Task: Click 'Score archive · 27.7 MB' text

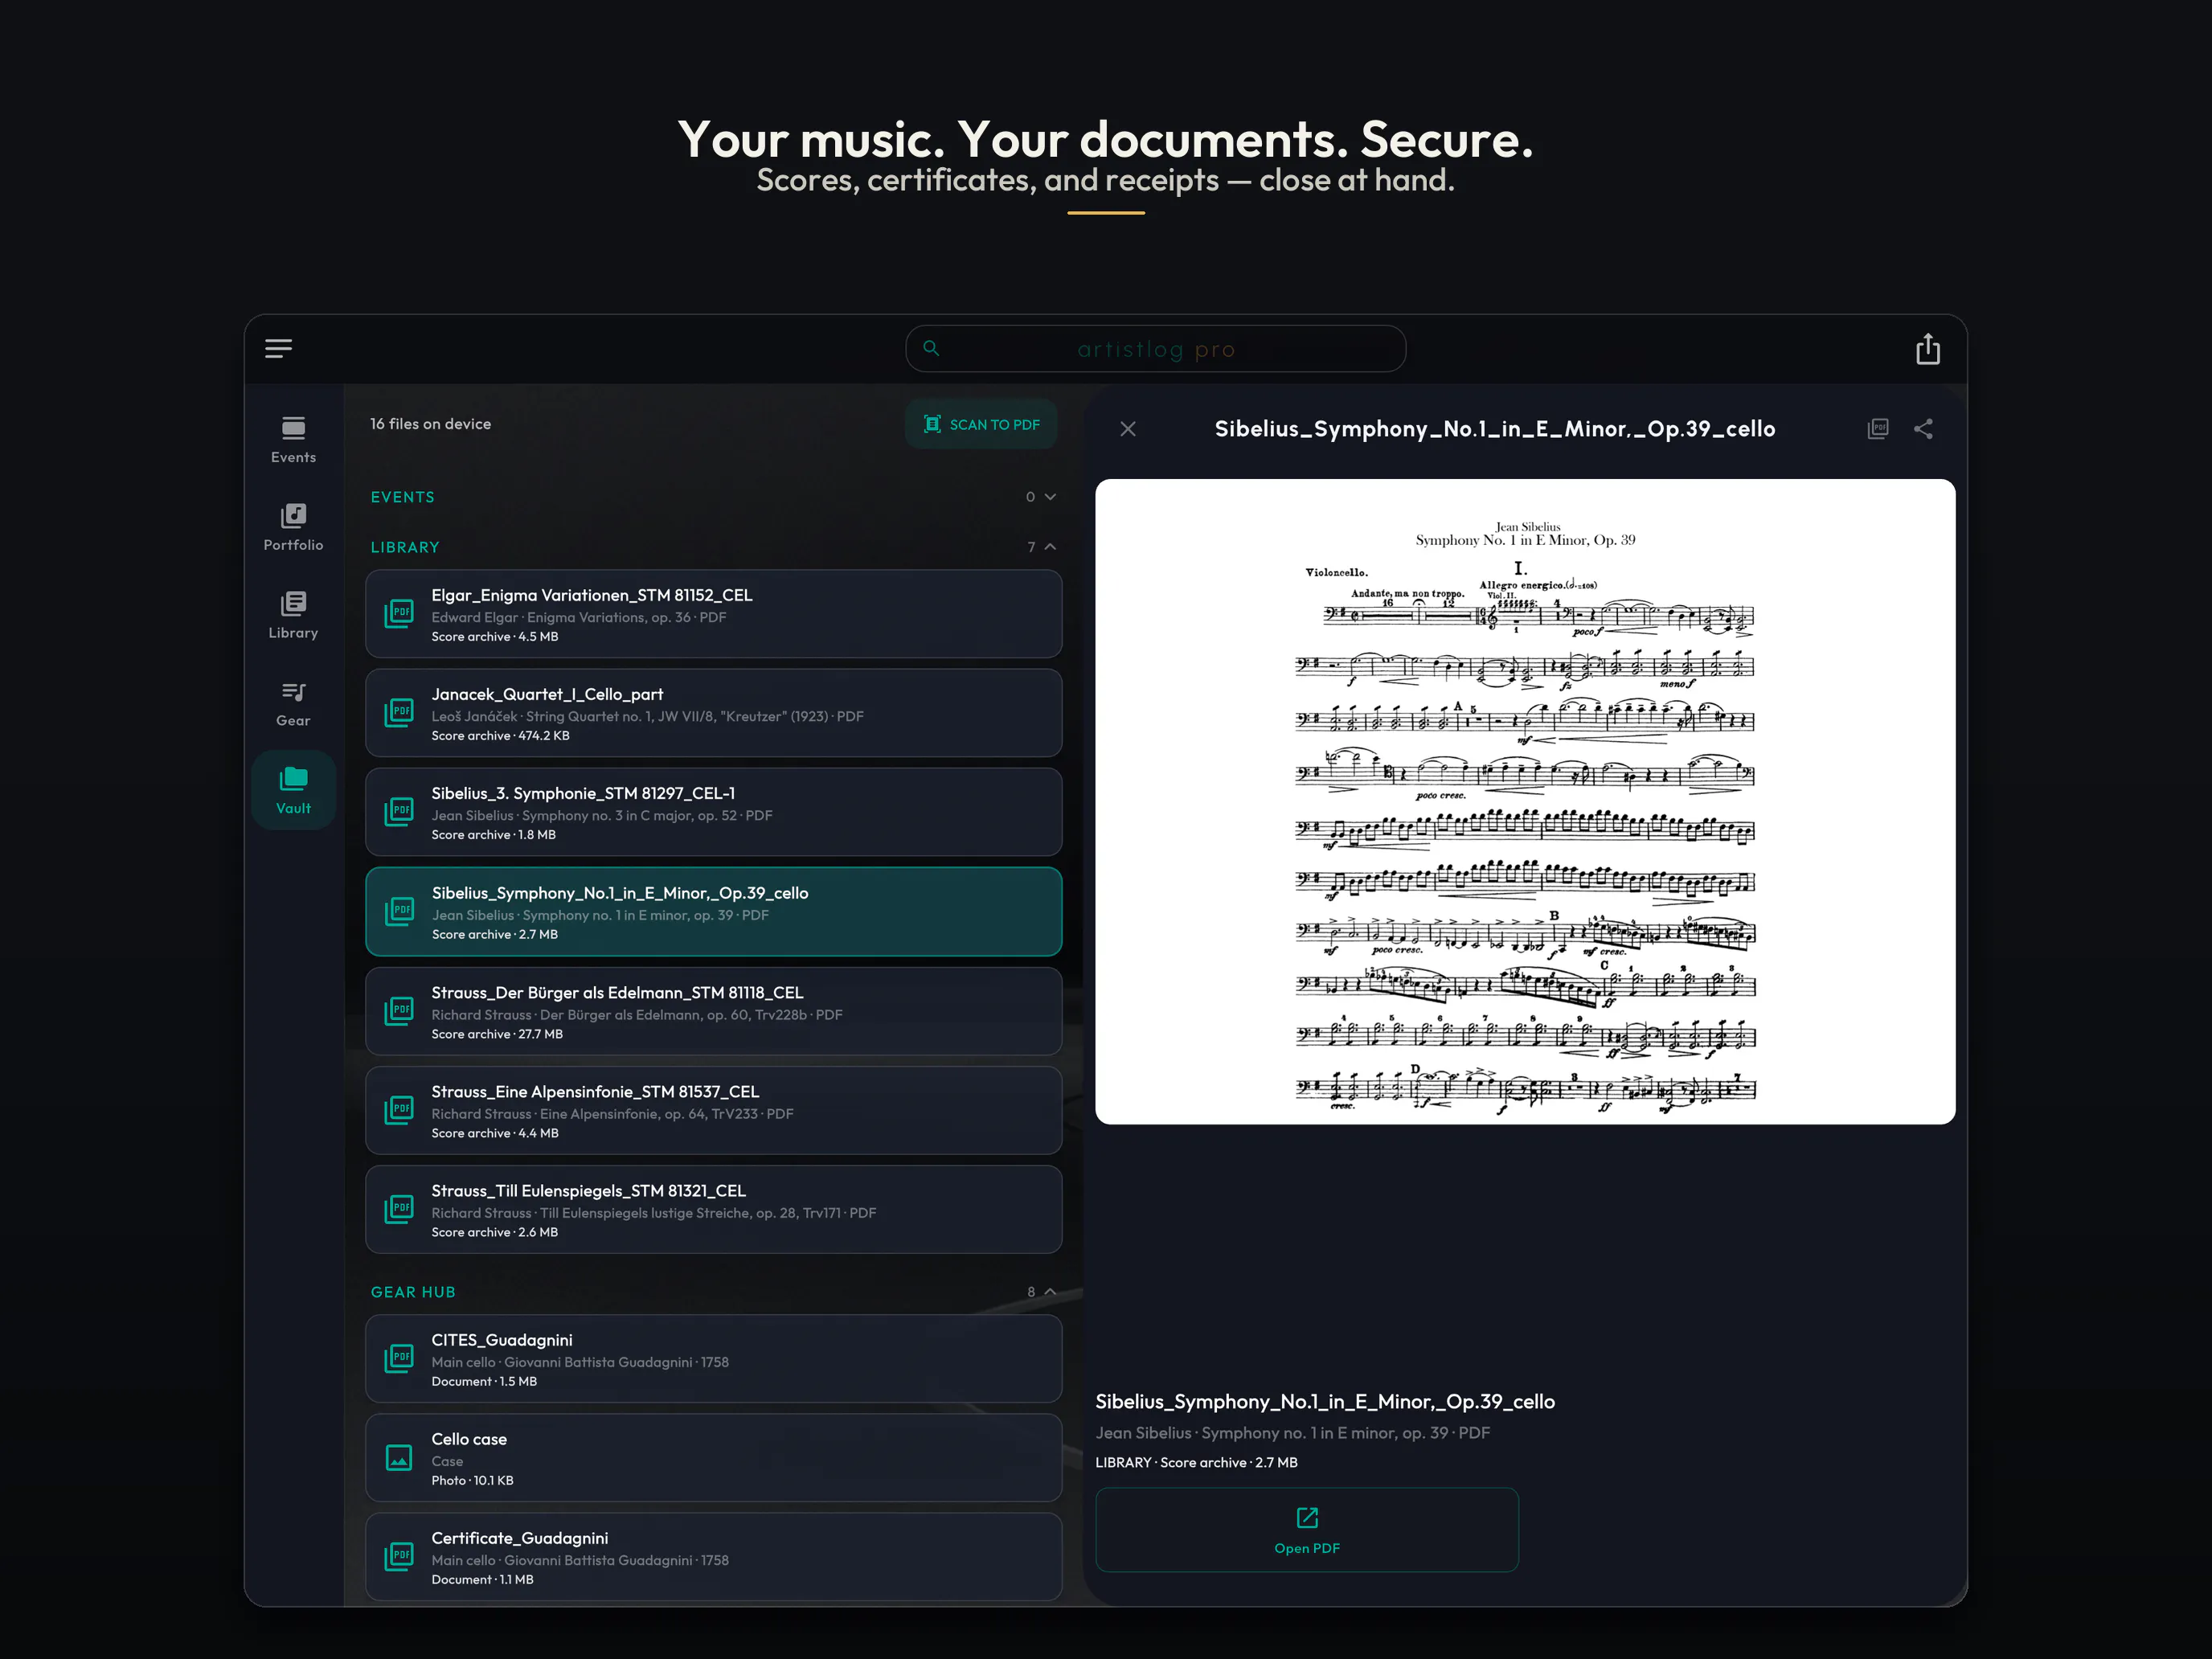Action: point(497,1034)
